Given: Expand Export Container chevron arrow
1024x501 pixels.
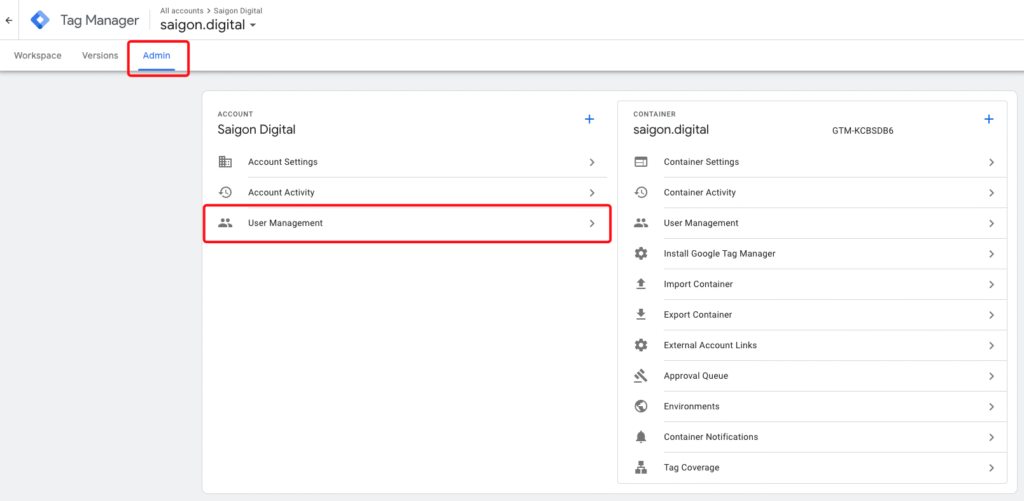Looking at the screenshot, I should [991, 315].
